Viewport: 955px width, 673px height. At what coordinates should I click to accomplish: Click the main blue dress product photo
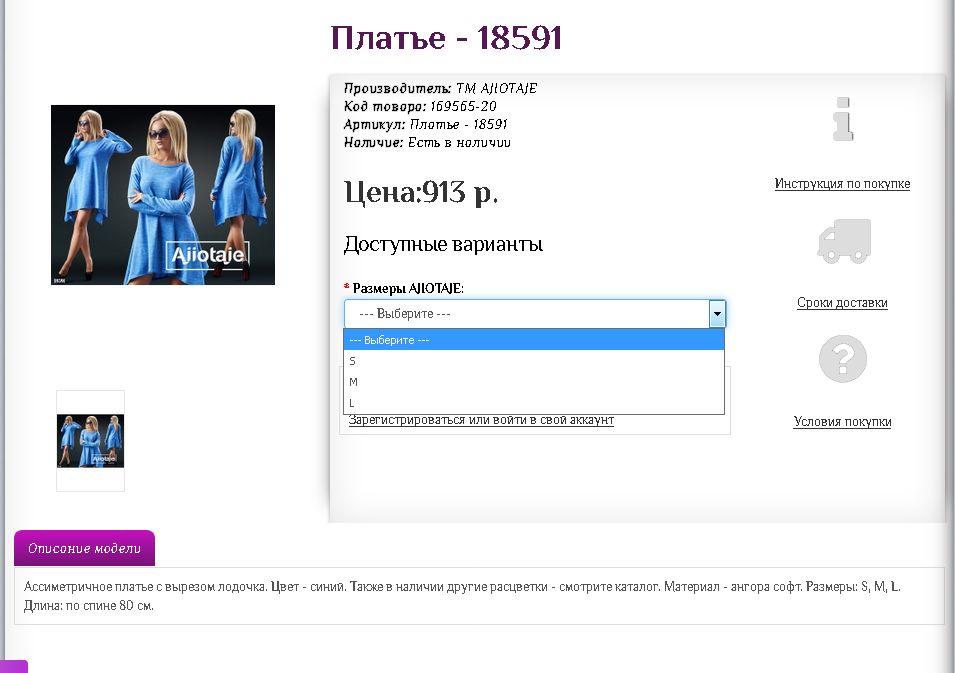tap(163, 195)
